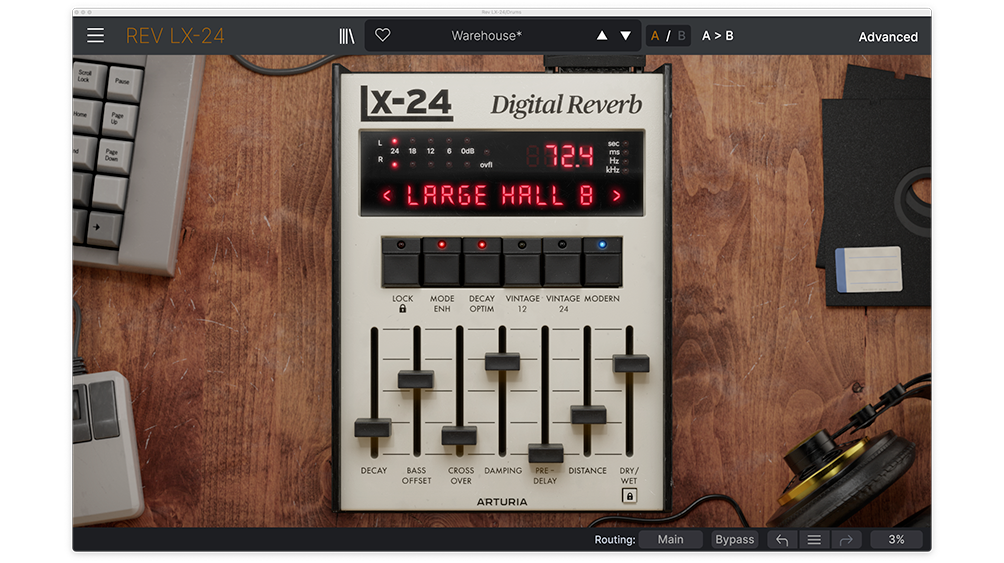The height and width of the screenshot is (563, 1004).
Task: Select the previous preset with the up arrow
Action: pos(602,36)
